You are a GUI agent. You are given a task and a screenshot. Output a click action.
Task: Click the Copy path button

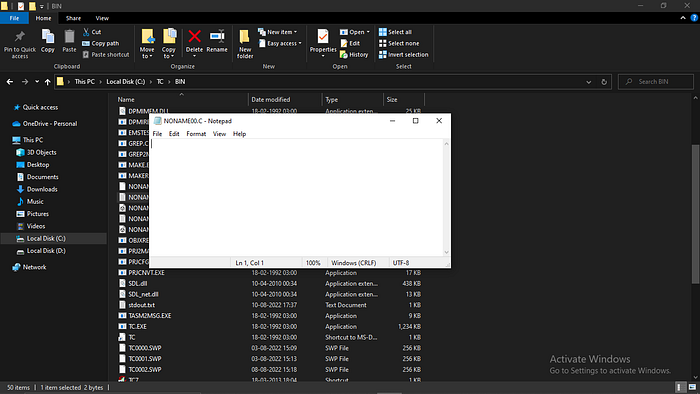[x=100, y=43]
